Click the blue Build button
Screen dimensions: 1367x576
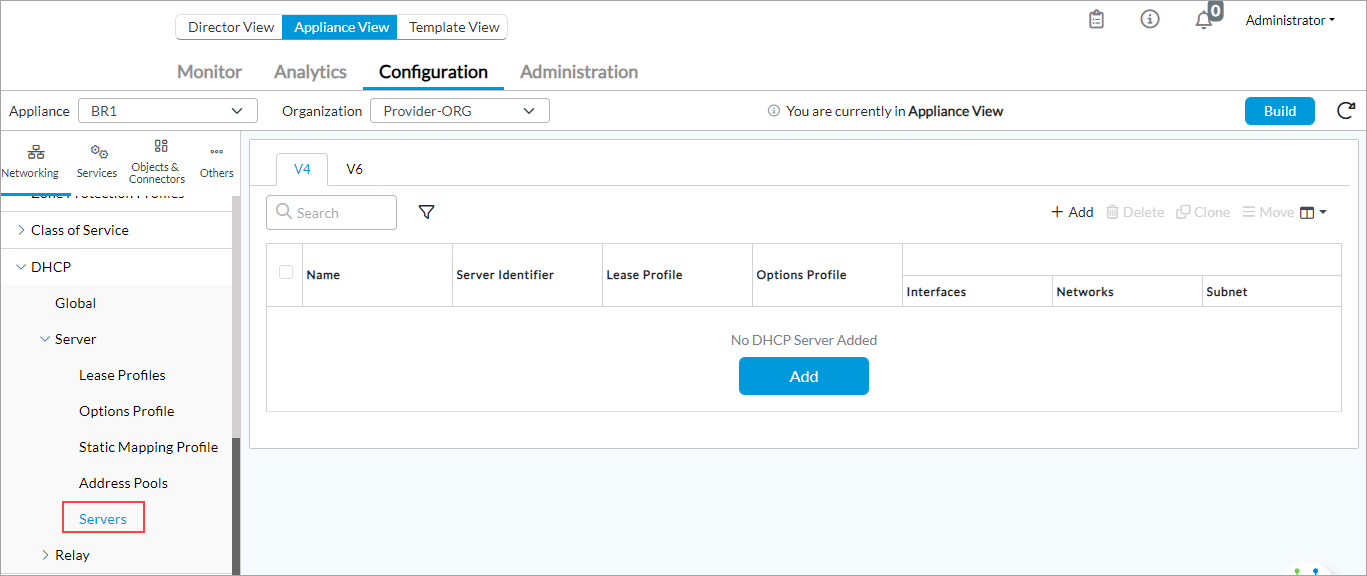pos(1279,111)
